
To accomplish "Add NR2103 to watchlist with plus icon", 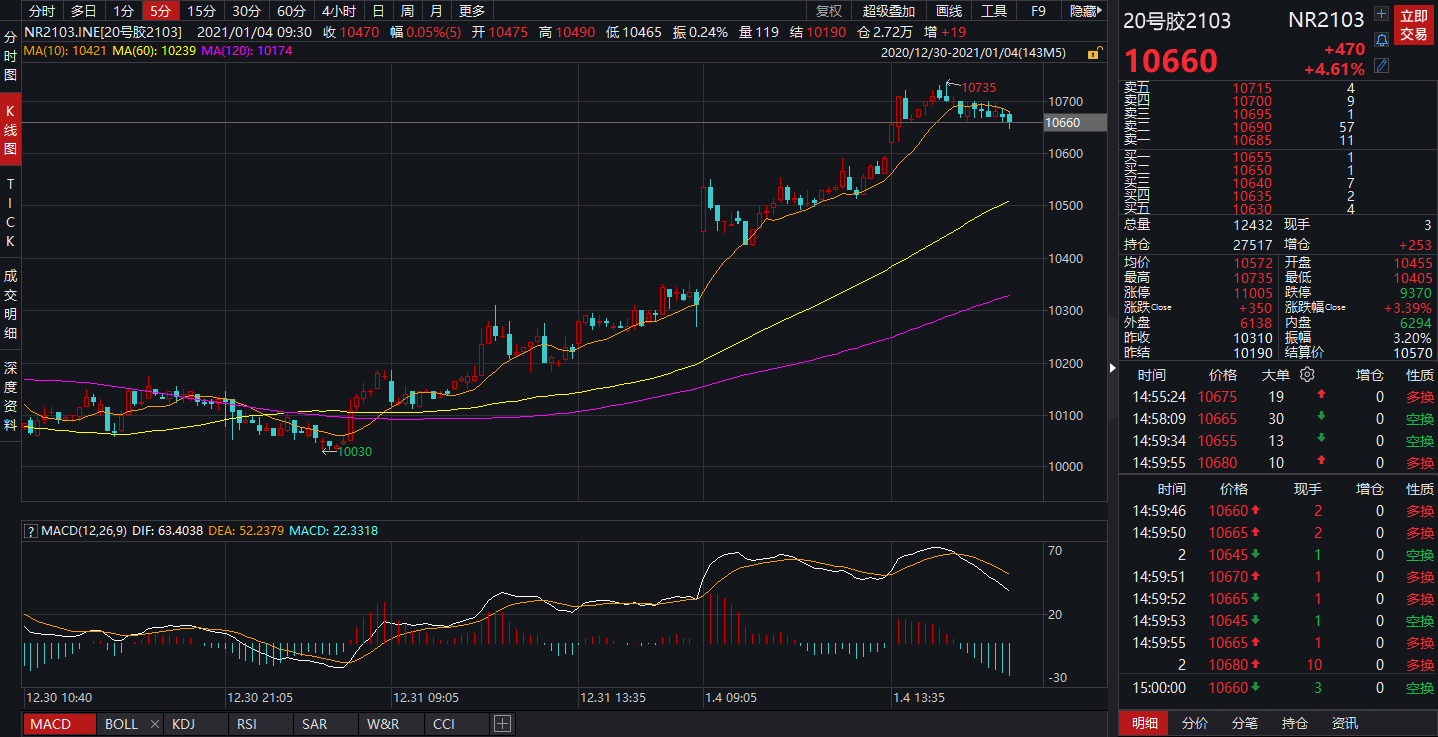I will [x=1381, y=14].
